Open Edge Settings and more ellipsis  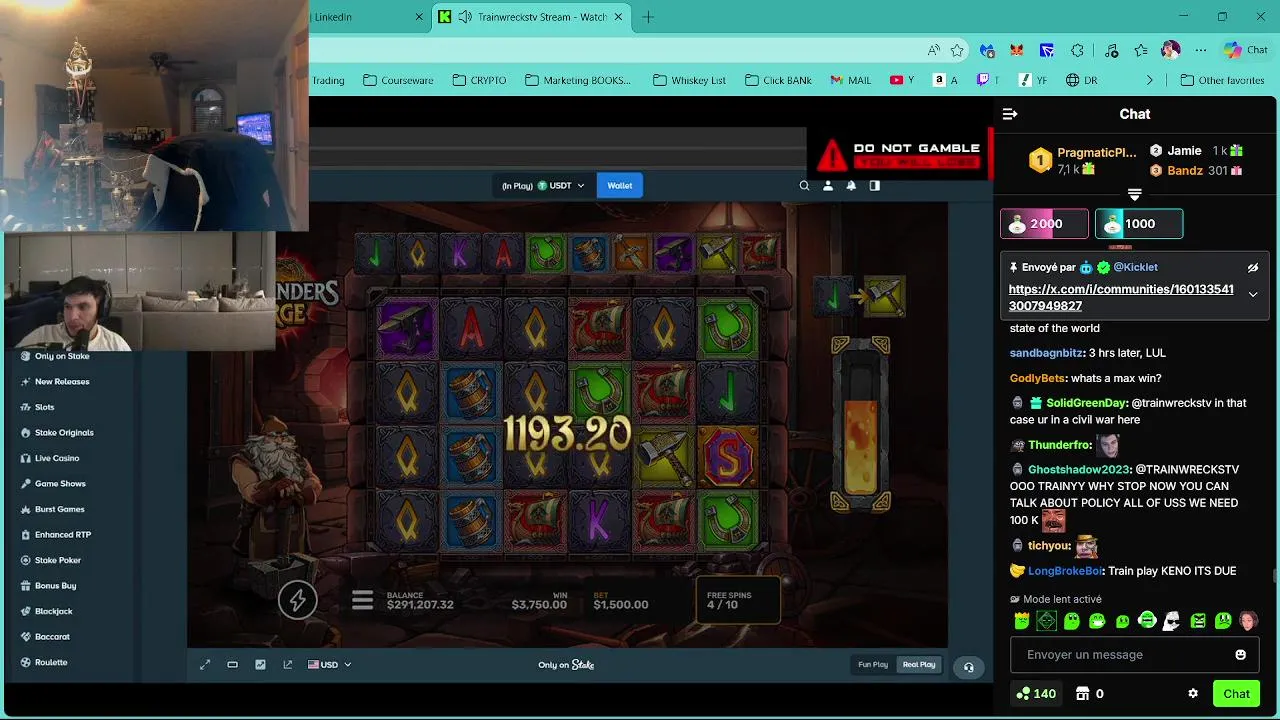point(1201,50)
